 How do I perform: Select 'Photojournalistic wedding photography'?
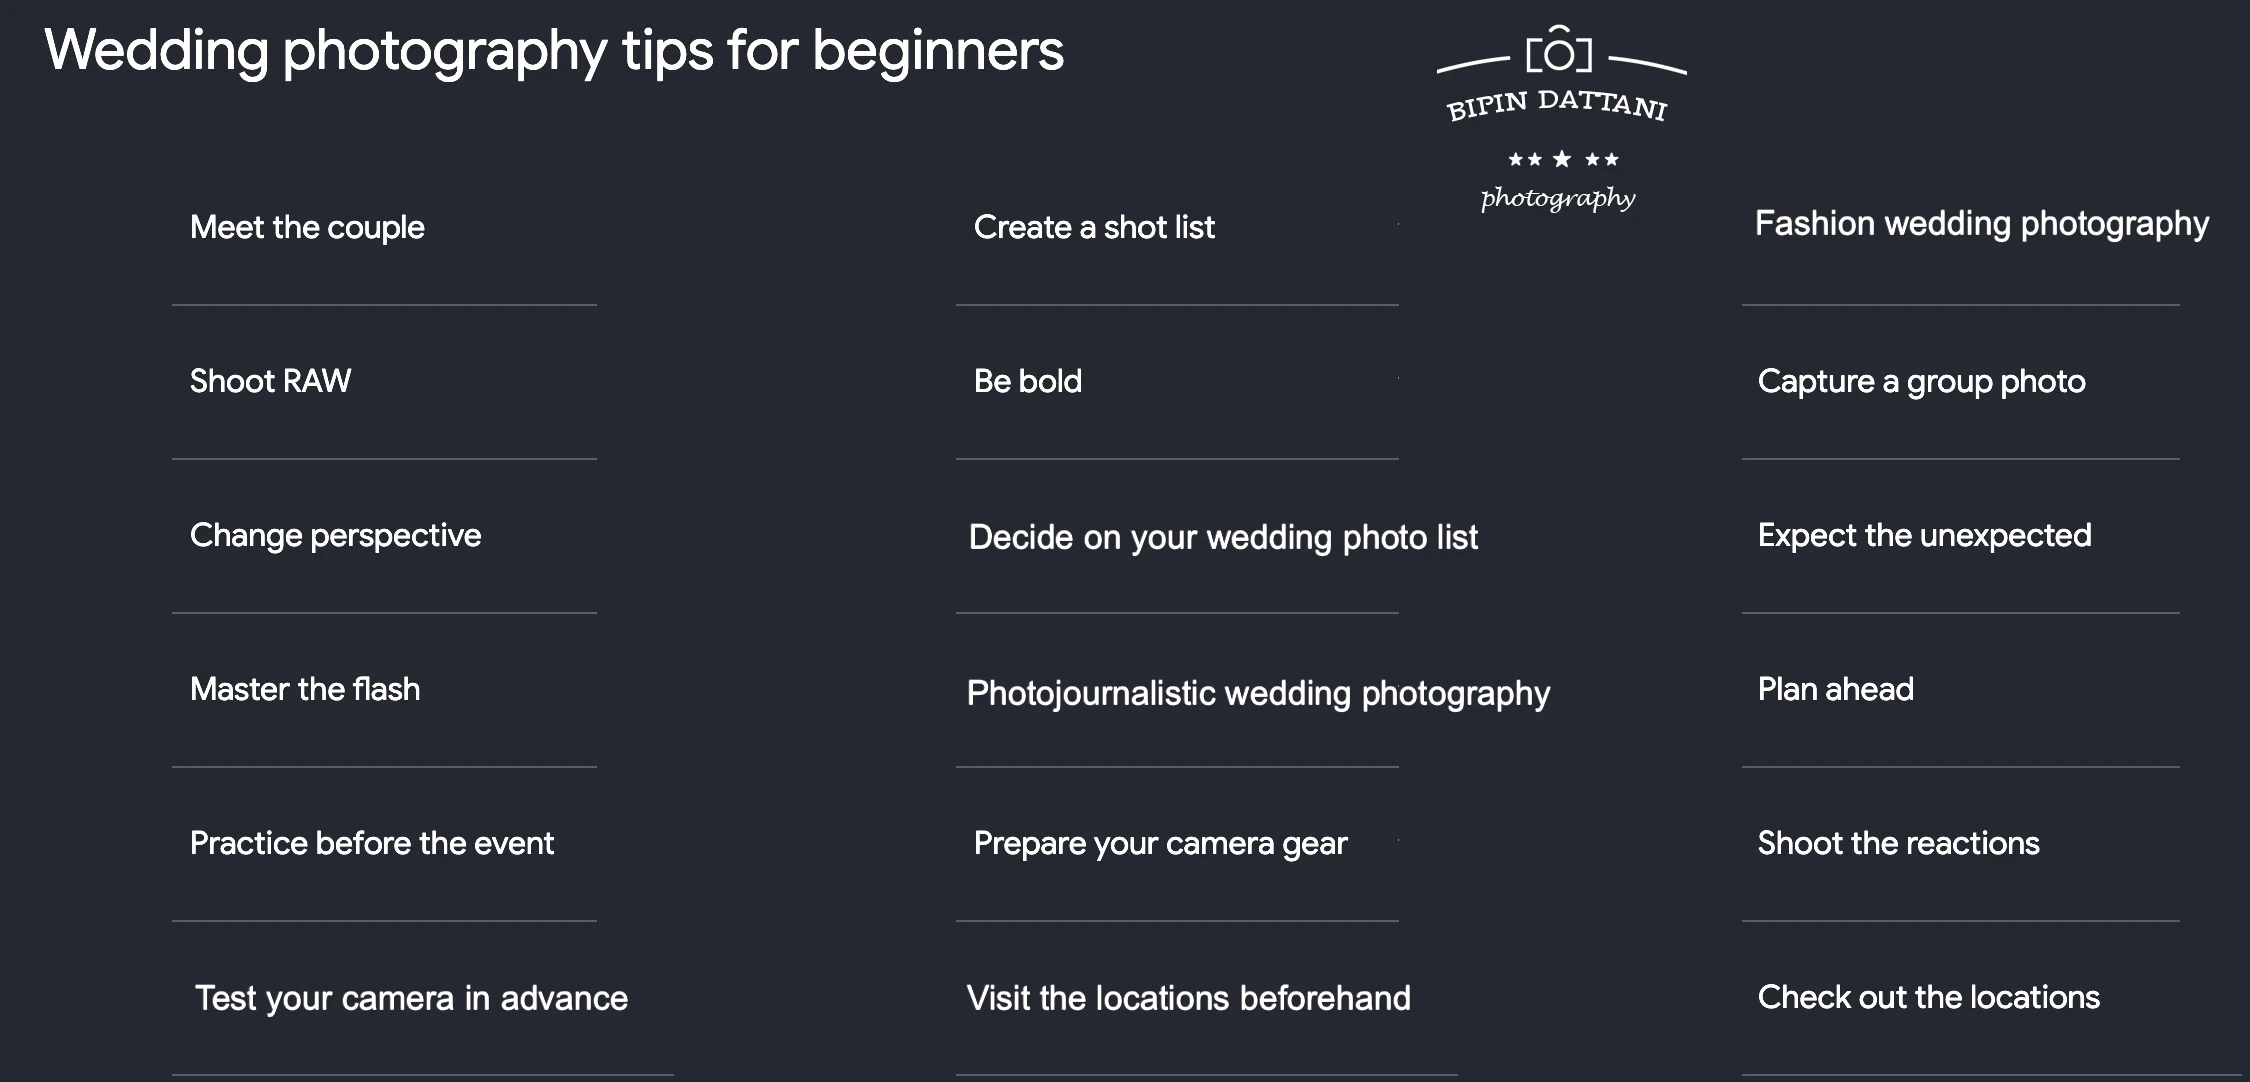[x=1258, y=693]
